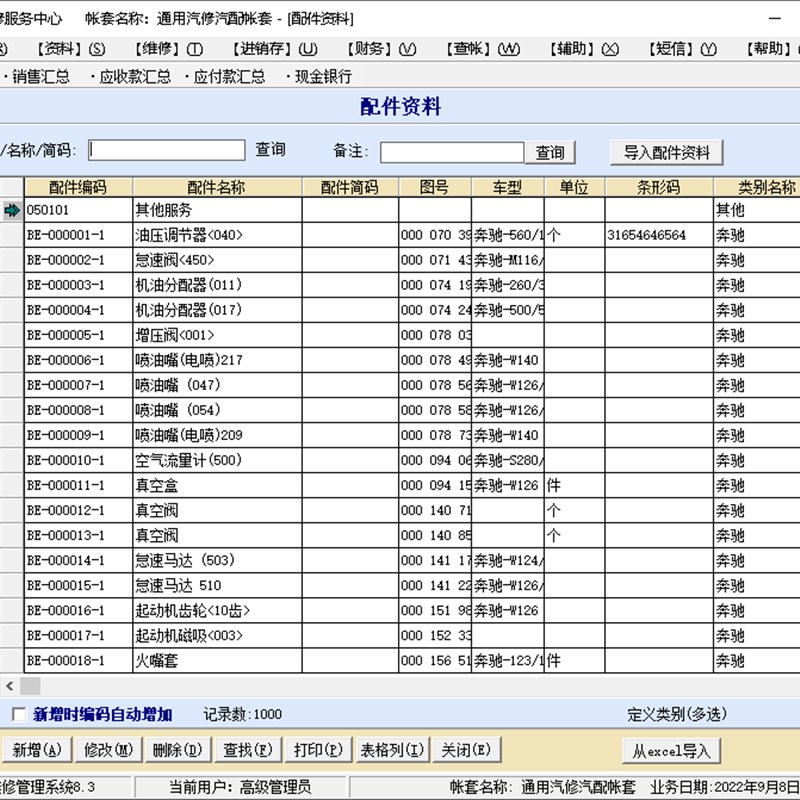Image resolution: width=800 pixels, height=800 pixels.
Task: Select the 增压阀<001> cell
Action: pos(217,335)
